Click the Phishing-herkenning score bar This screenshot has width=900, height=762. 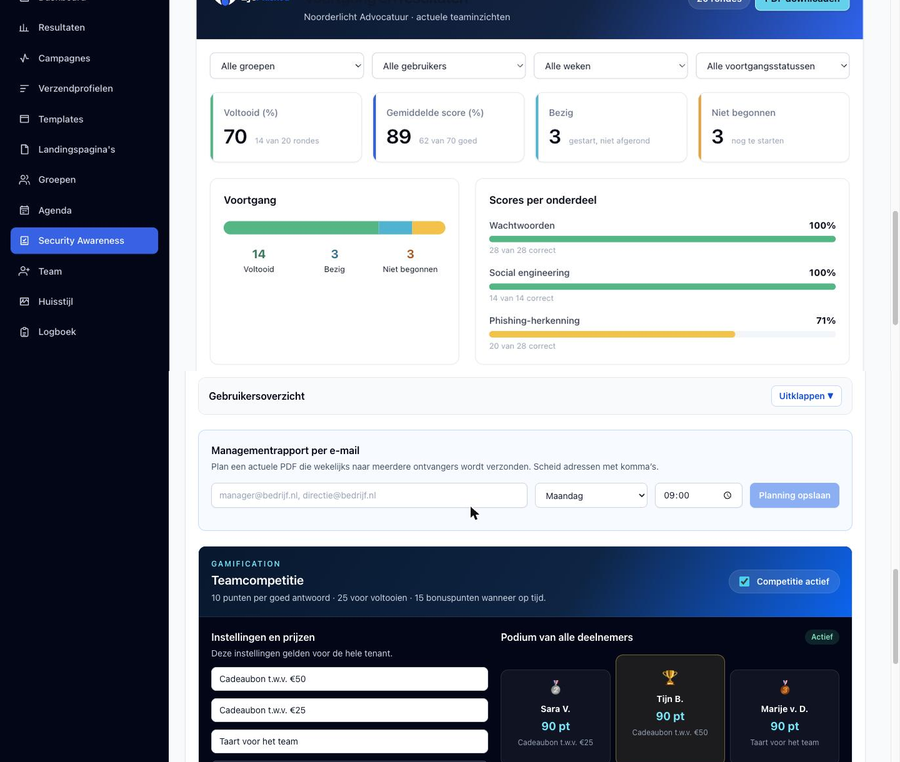(x=662, y=334)
